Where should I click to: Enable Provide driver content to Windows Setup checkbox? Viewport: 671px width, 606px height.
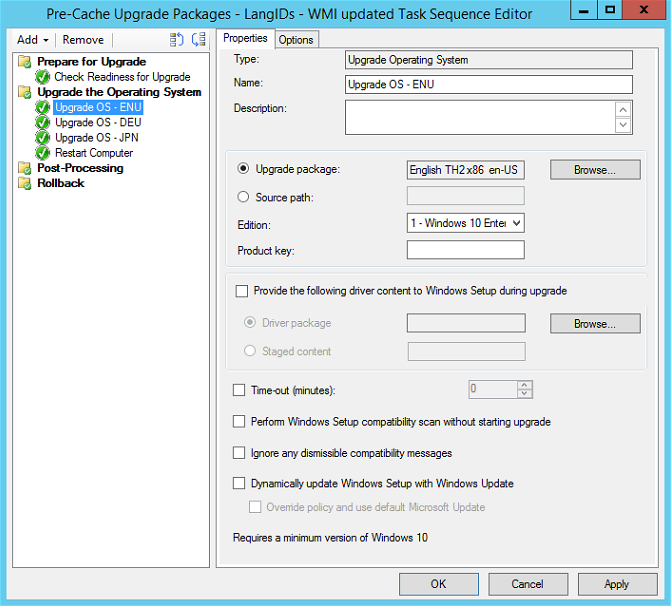tap(242, 291)
